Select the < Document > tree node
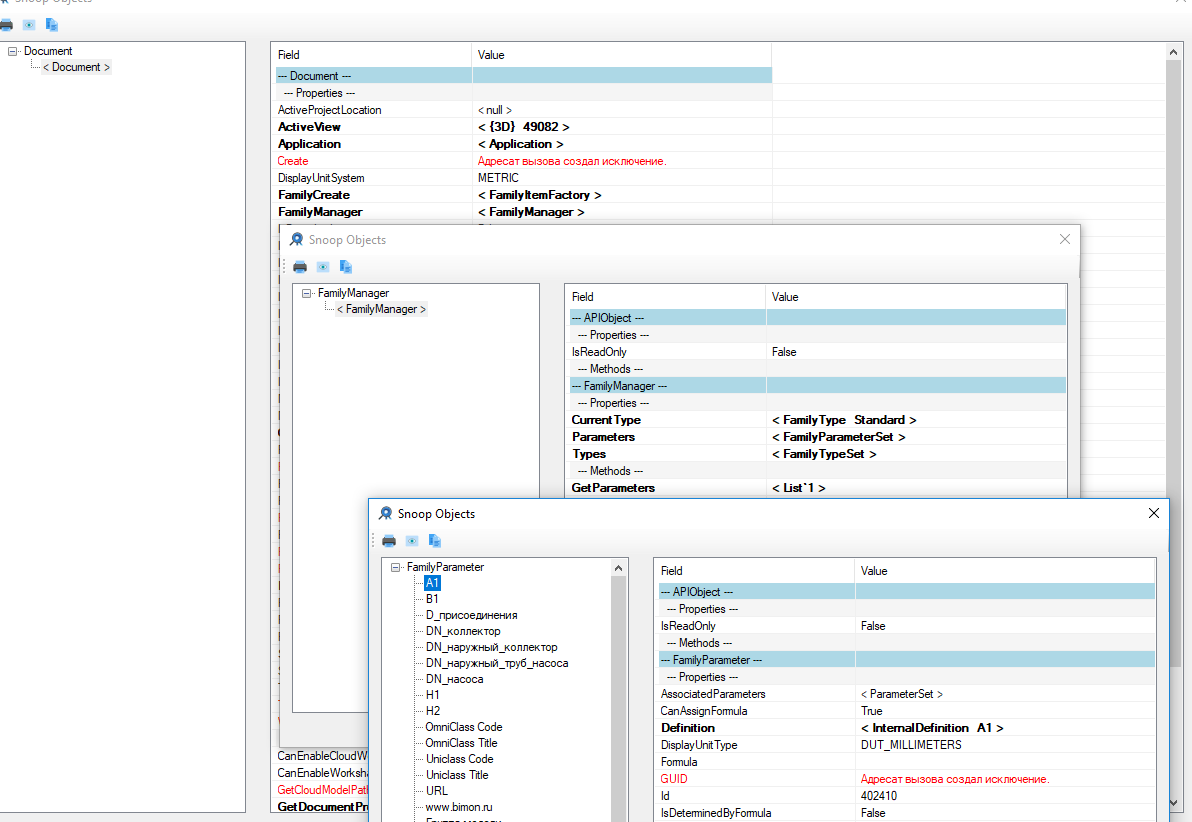 (76, 66)
